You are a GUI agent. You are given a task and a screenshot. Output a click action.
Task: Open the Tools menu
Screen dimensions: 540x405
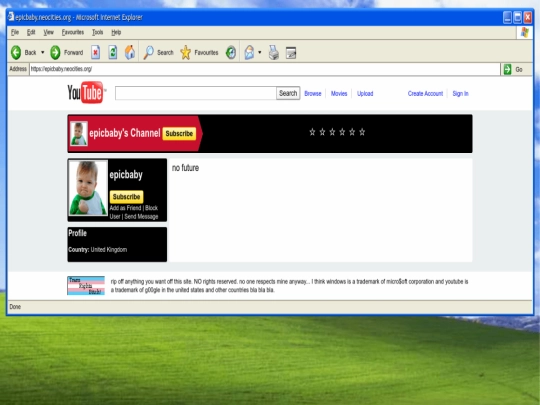pos(97,32)
